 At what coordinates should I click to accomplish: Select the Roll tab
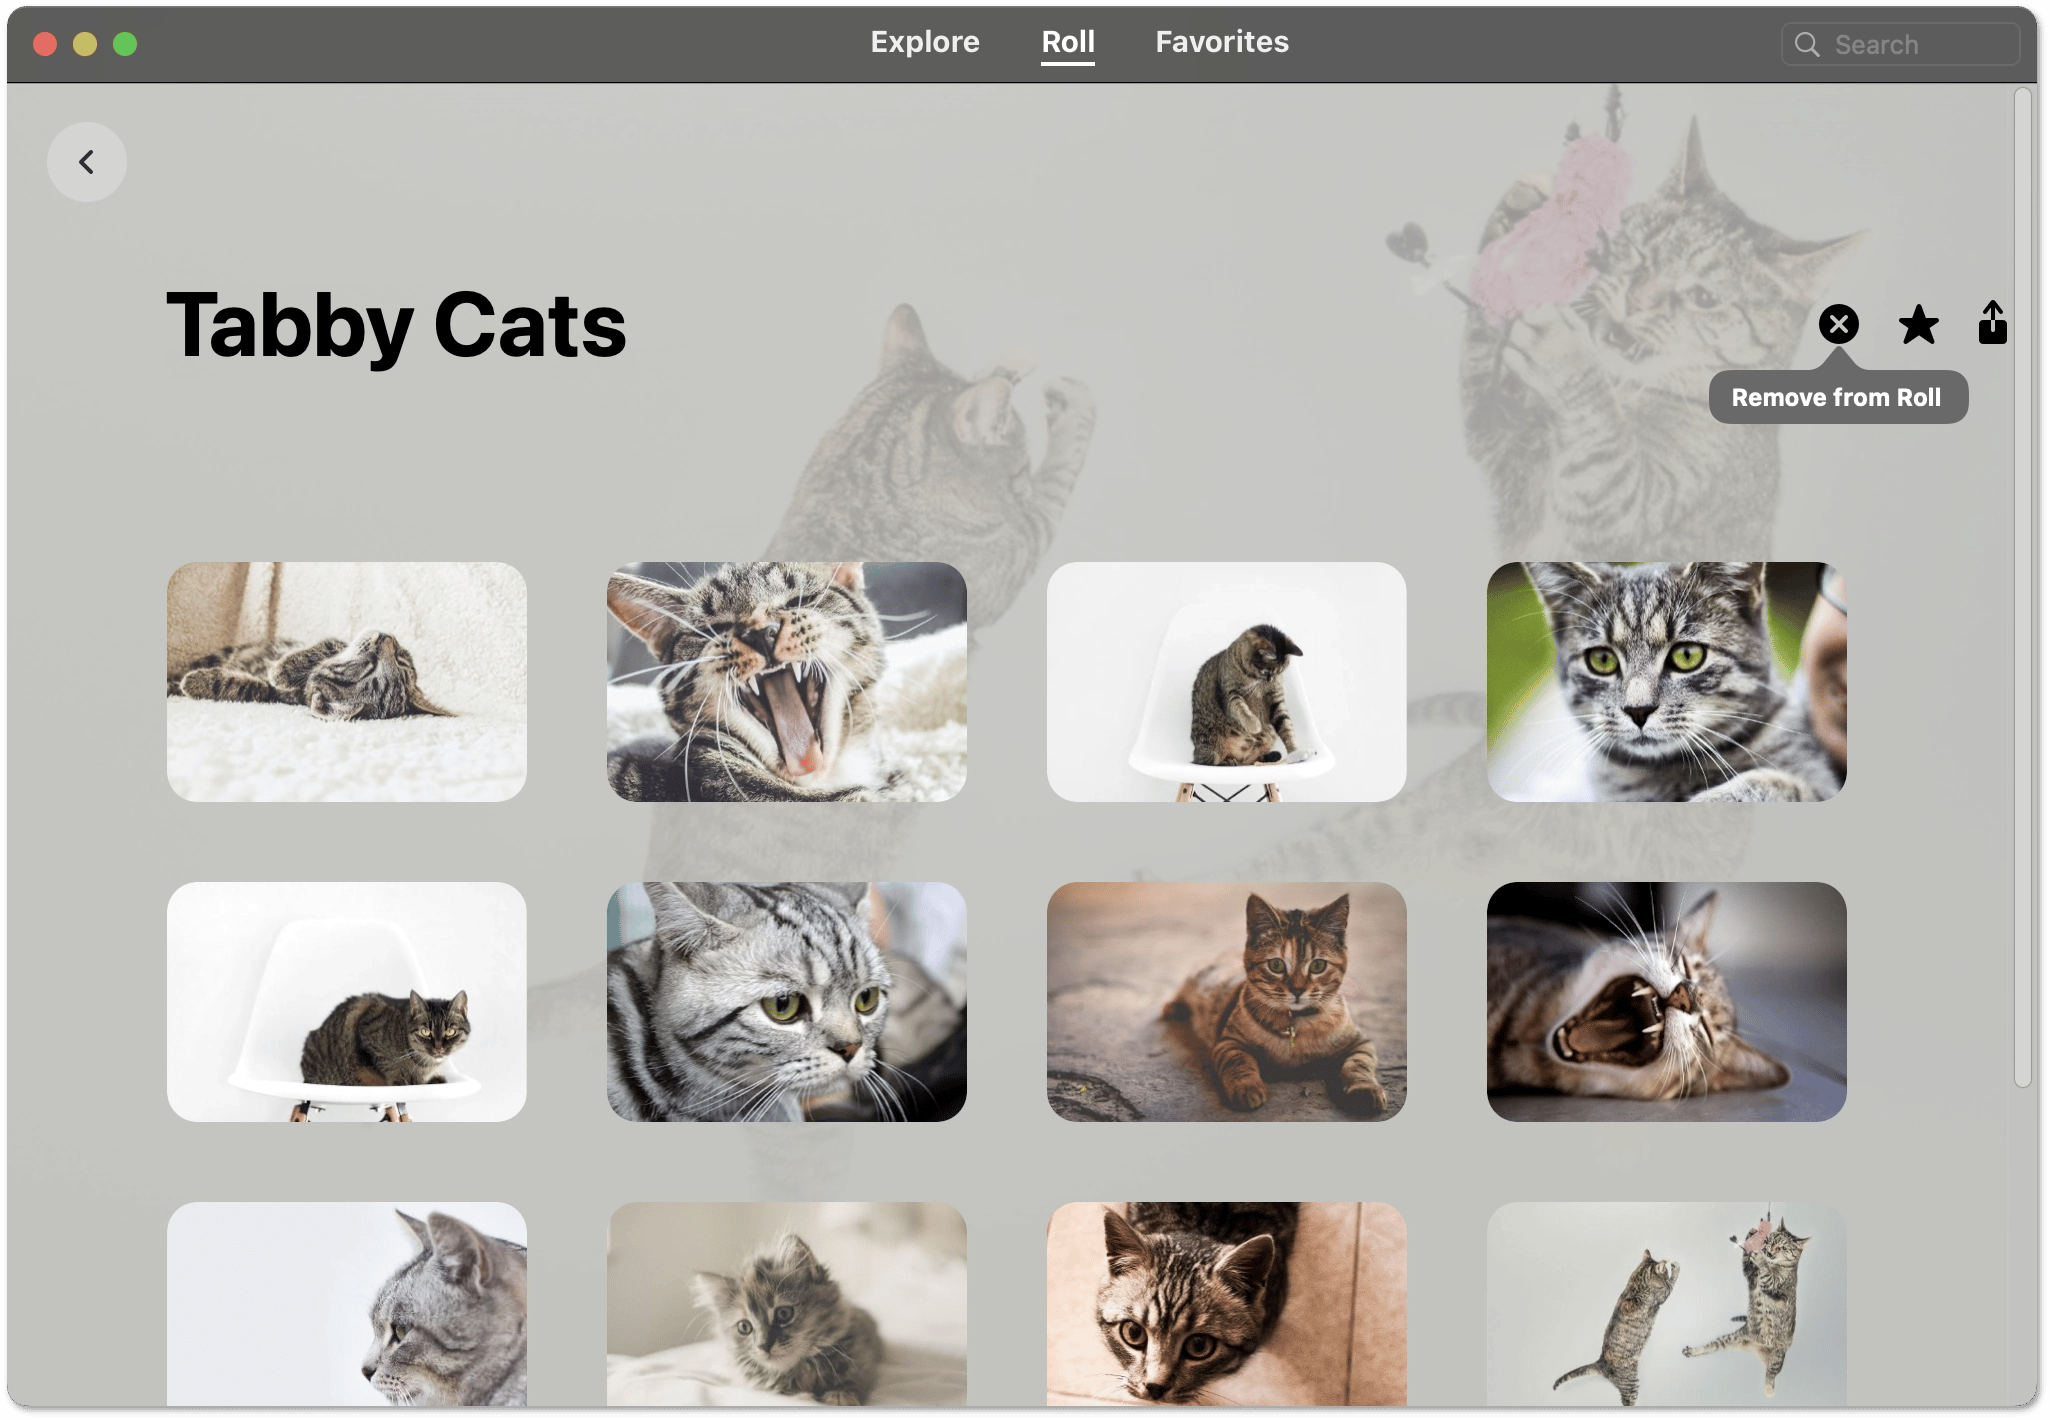(x=1067, y=42)
